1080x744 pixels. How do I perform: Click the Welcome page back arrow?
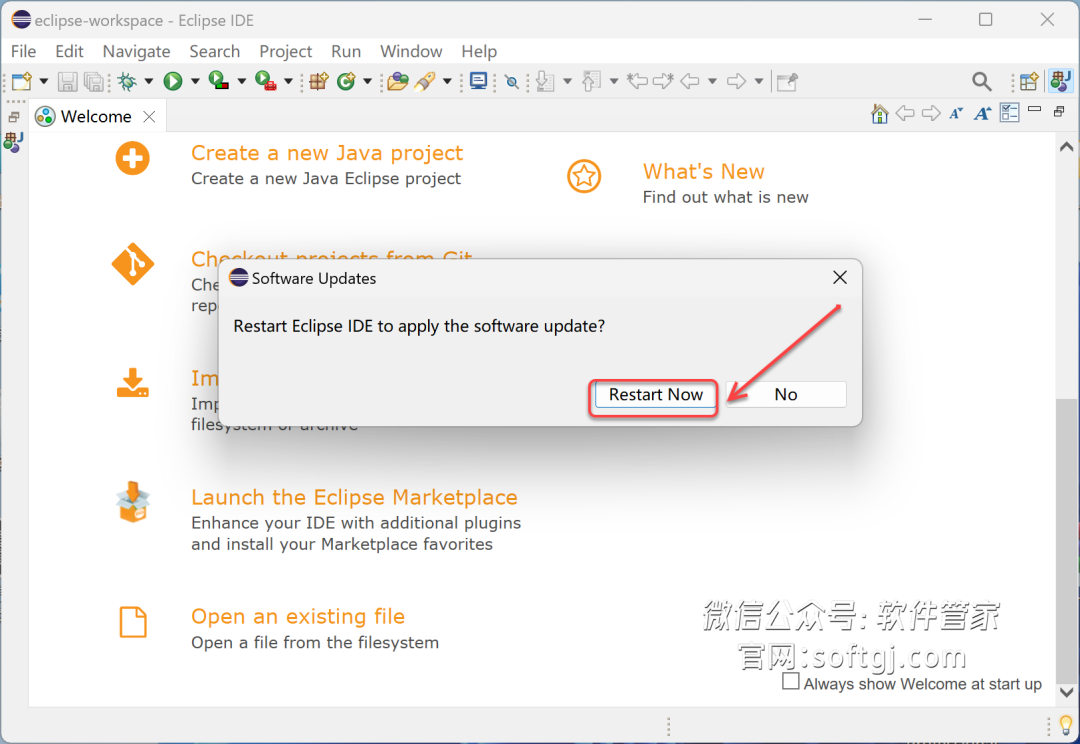pos(905,113)
